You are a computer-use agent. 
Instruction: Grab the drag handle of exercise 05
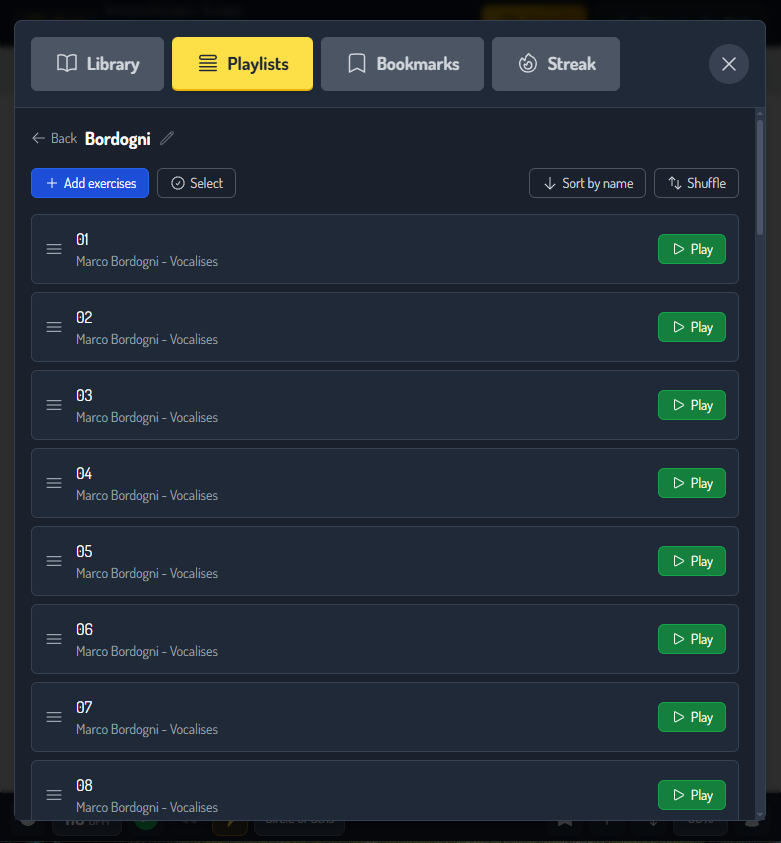54,561
